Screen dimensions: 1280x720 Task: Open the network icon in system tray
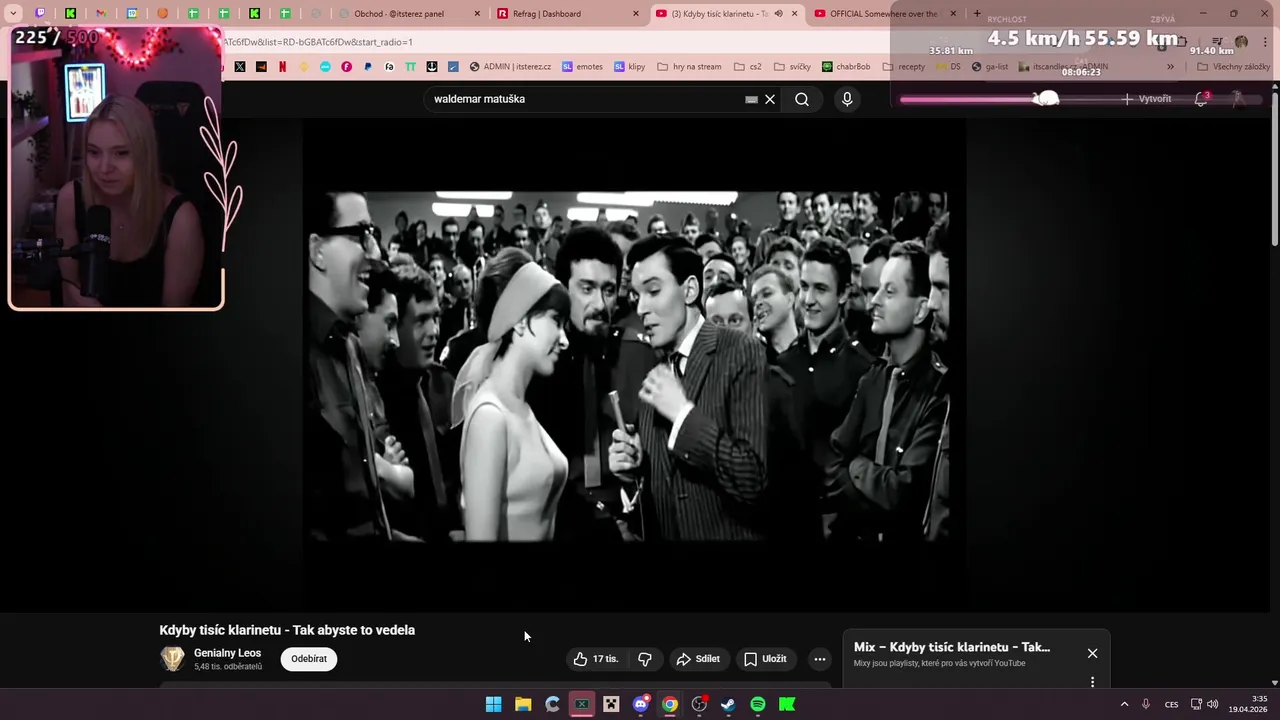(1196, 704)
